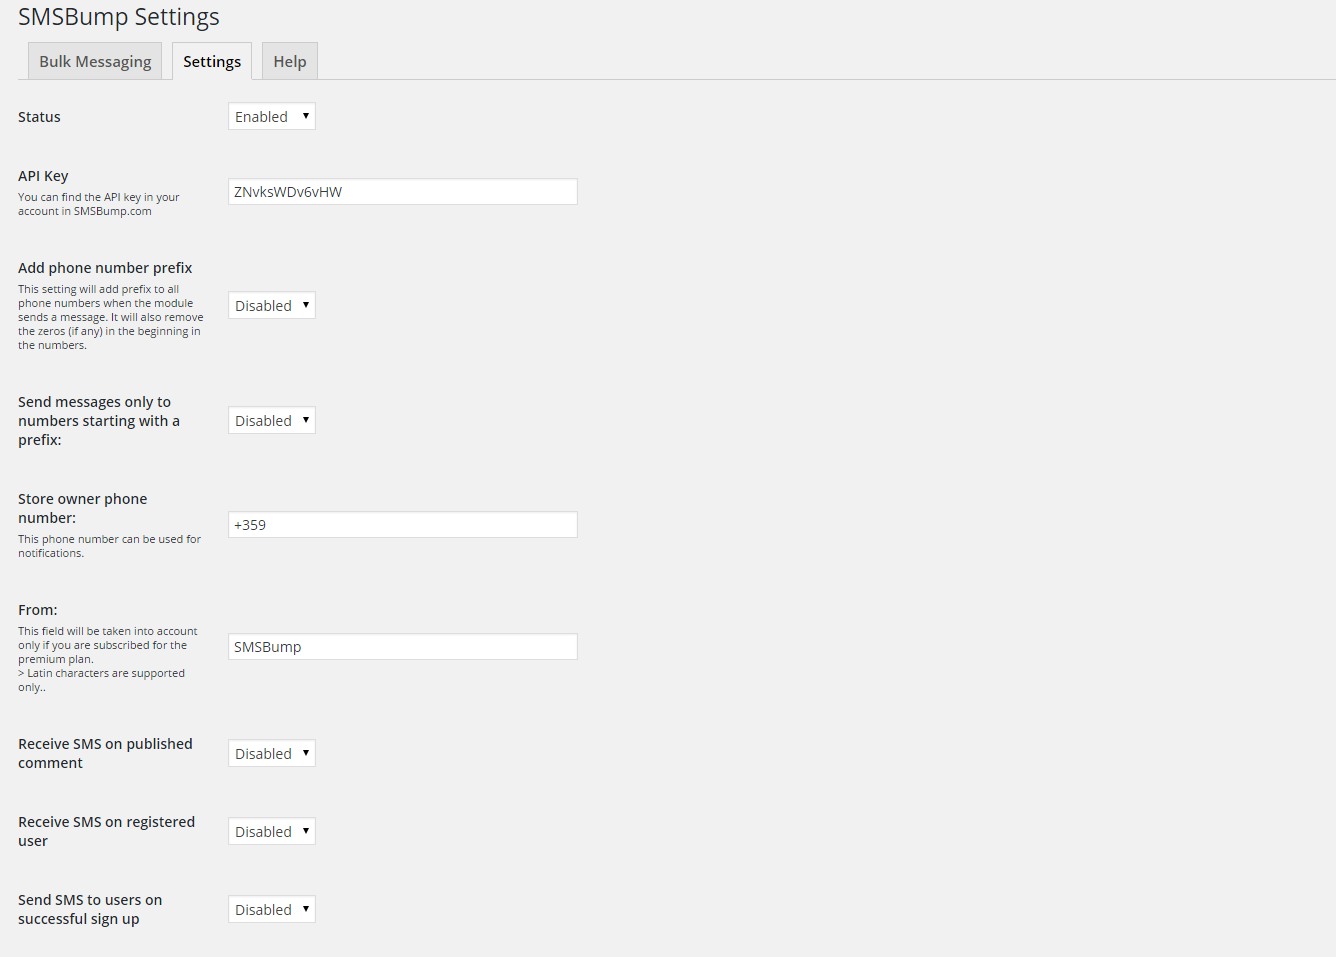The height and width of the screenshot is (957, 1336).
Task: Open Send SMS on successful sign up dropdown
Action: (272, 909)
